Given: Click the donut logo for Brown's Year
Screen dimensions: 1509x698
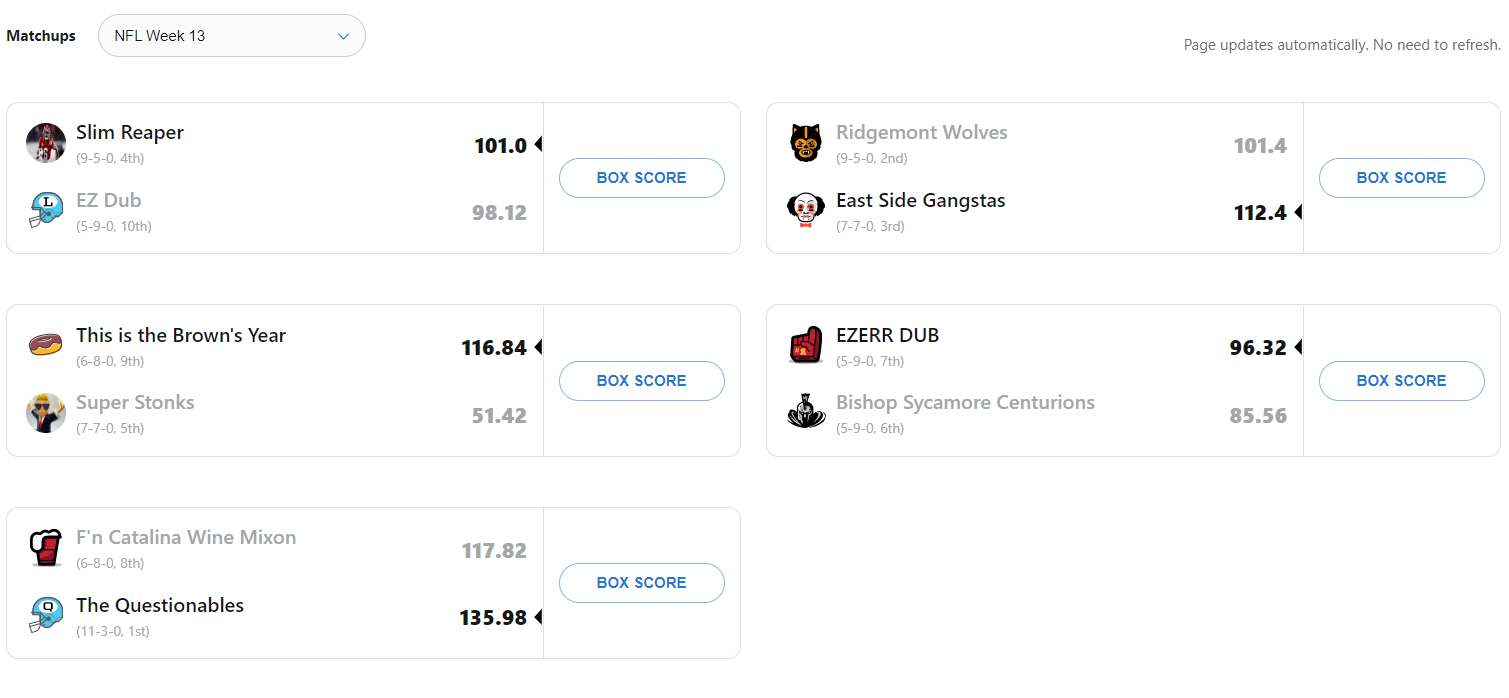Looking at the screenshot, I should [46, 346].
